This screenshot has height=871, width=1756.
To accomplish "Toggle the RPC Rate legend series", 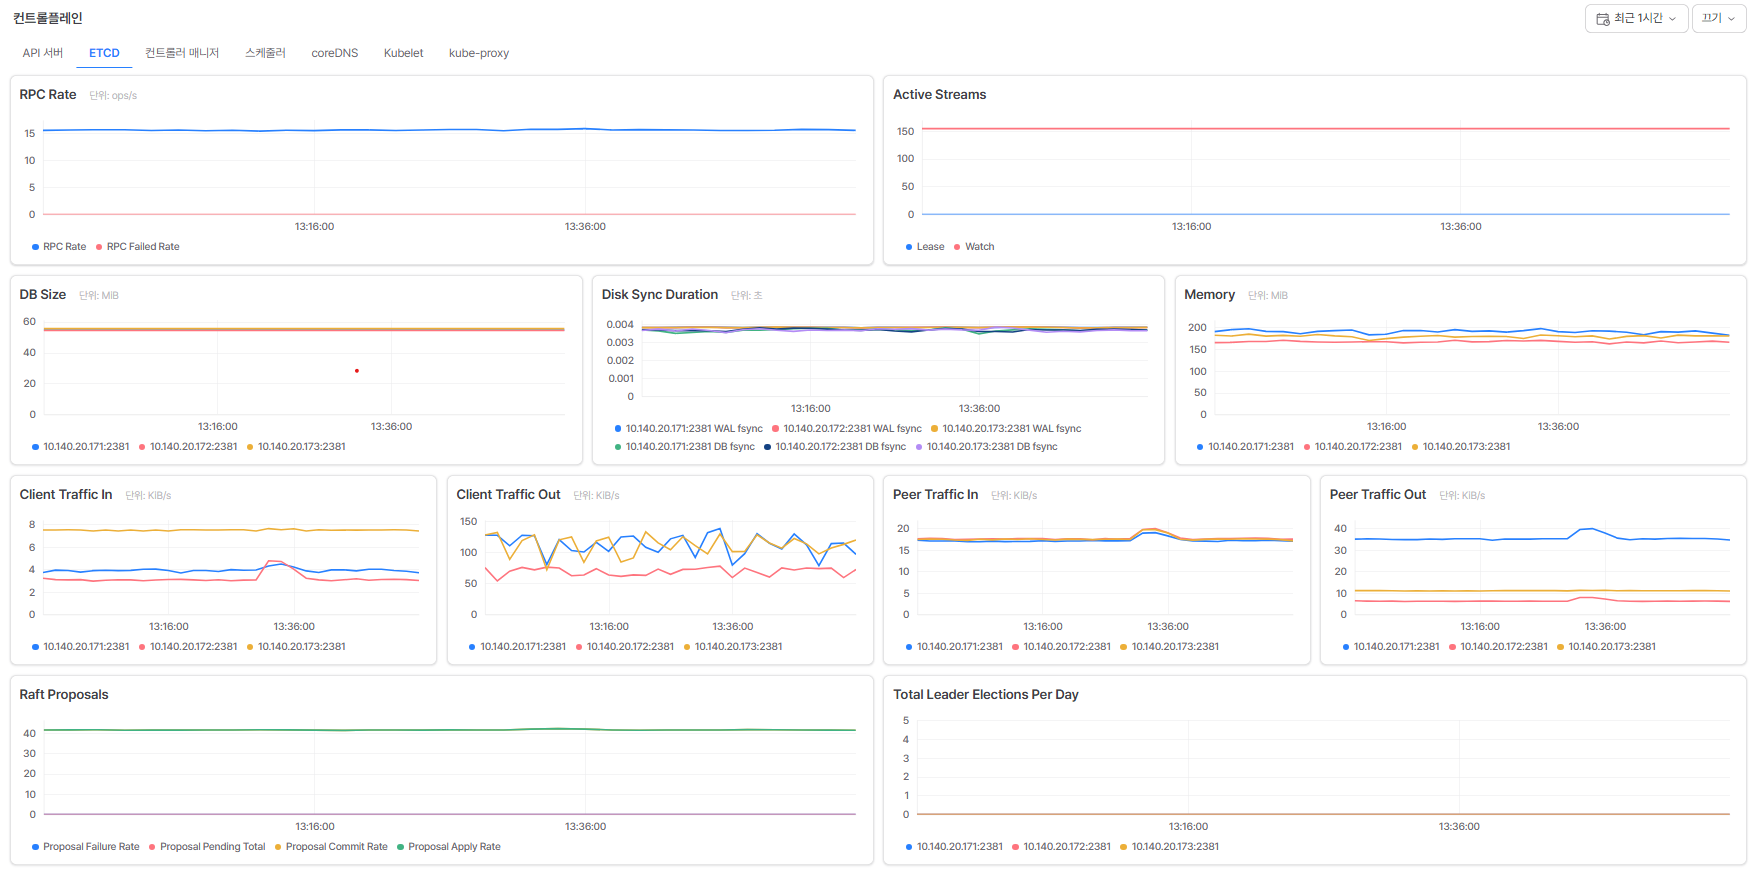I will 59,247.
